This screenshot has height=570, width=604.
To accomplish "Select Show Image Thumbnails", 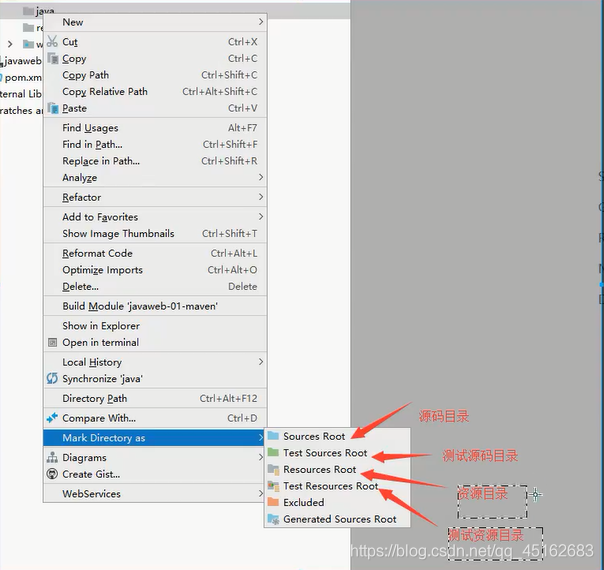I will point(155,233).
